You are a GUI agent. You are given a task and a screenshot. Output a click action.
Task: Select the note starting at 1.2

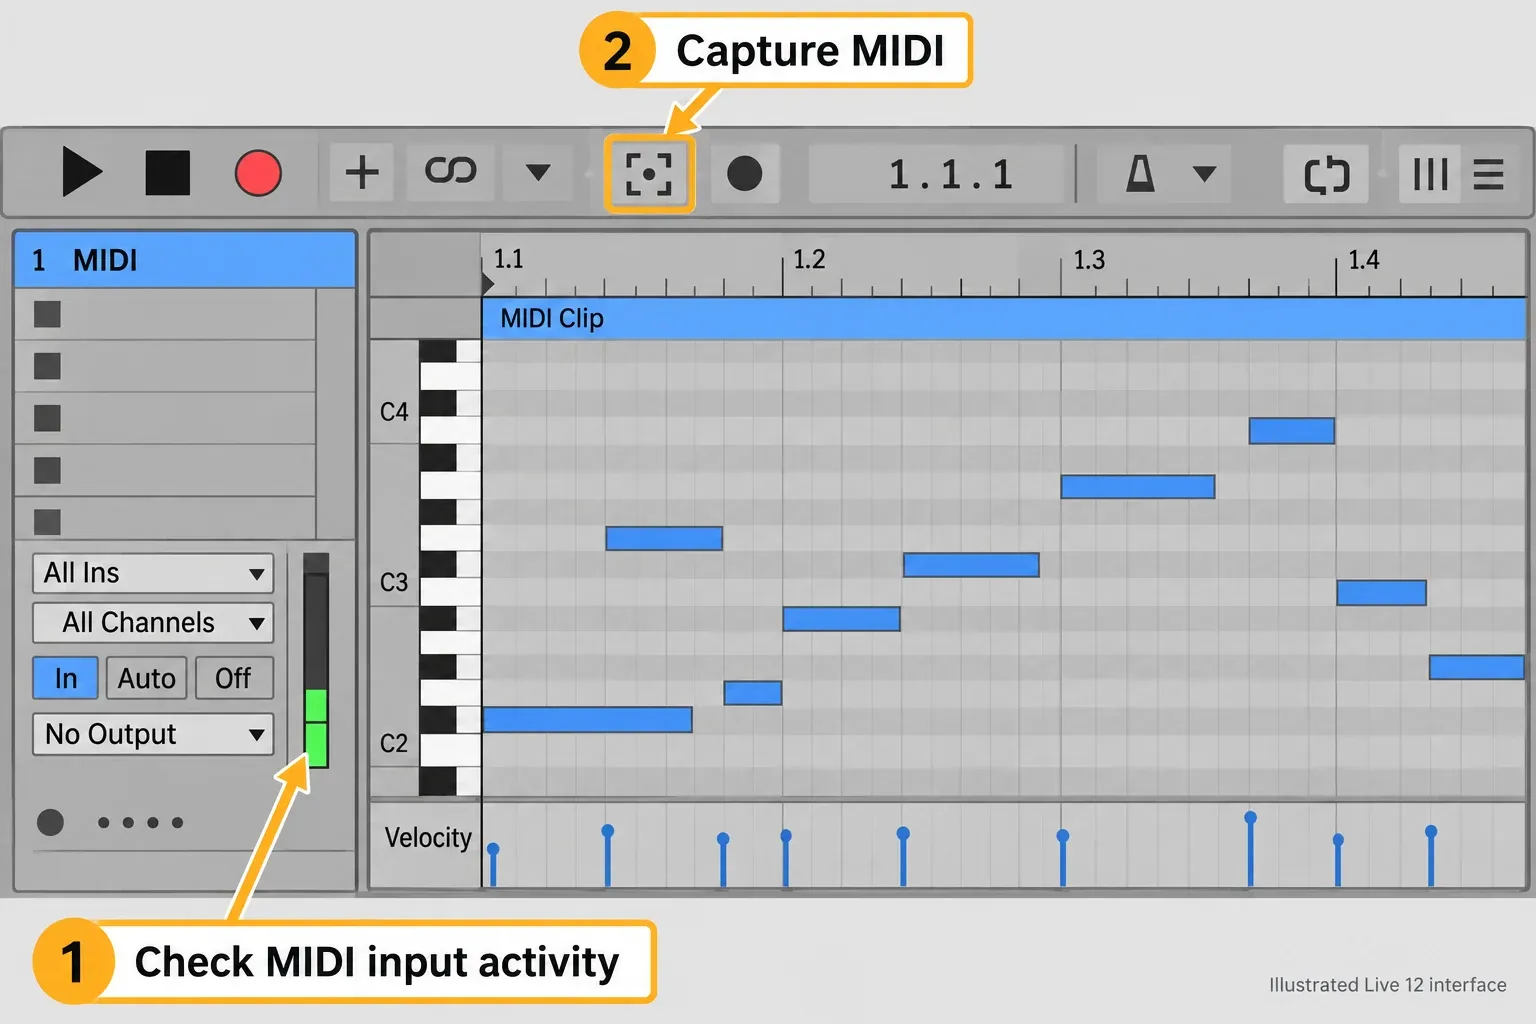pos(841,619)
